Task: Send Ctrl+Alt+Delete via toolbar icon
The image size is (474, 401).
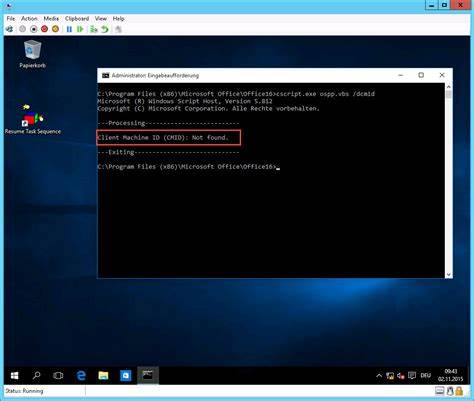Action: pos(10,29)
